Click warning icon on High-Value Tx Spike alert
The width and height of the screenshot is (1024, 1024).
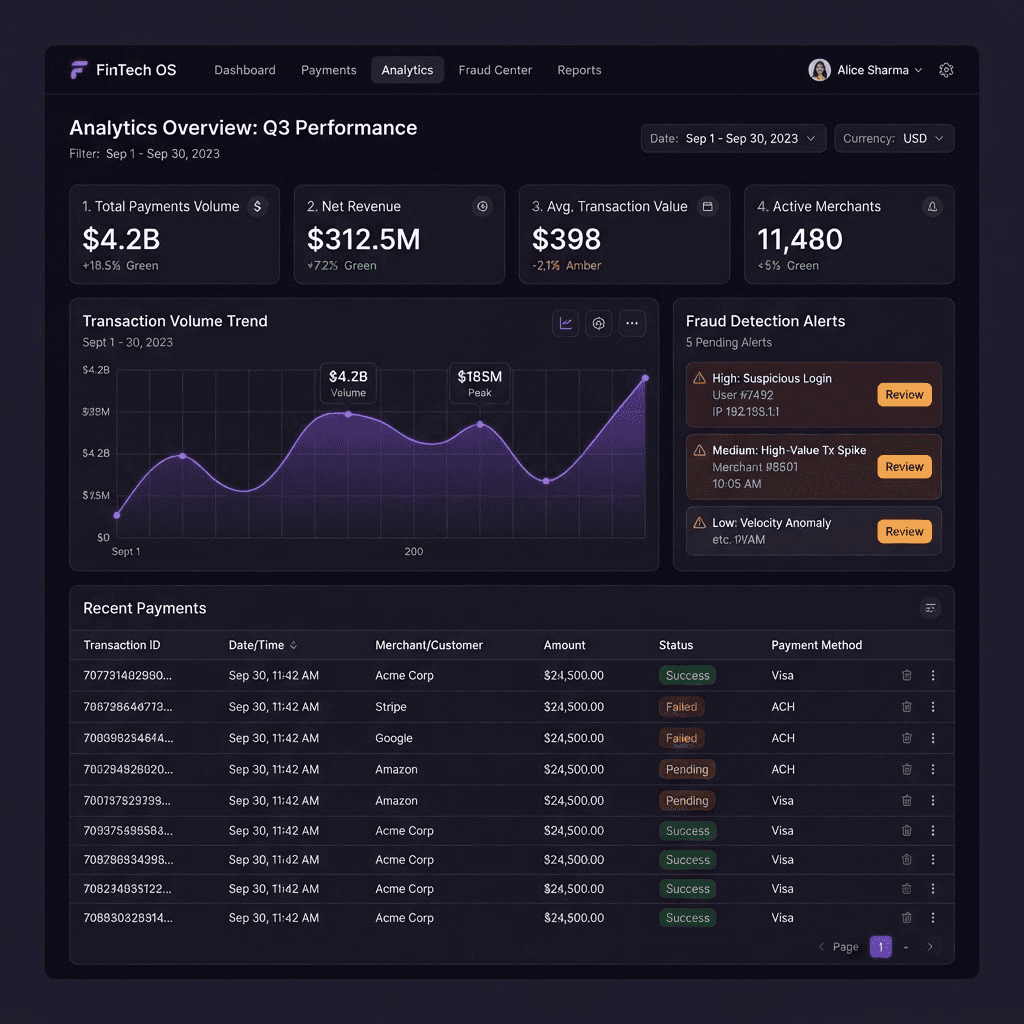pyautogui.click(x=699, y=450)
